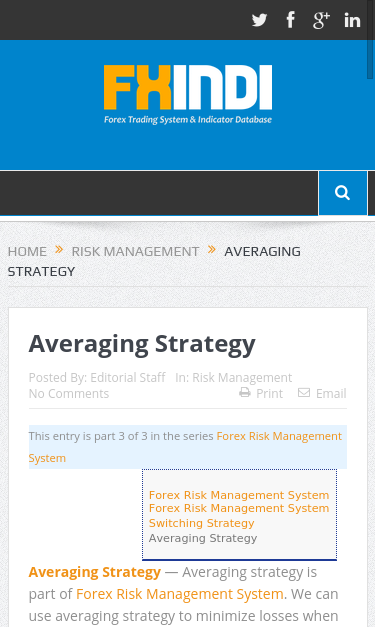Go to HOME in the breadcrumb
375x627 pixels.
27,252
